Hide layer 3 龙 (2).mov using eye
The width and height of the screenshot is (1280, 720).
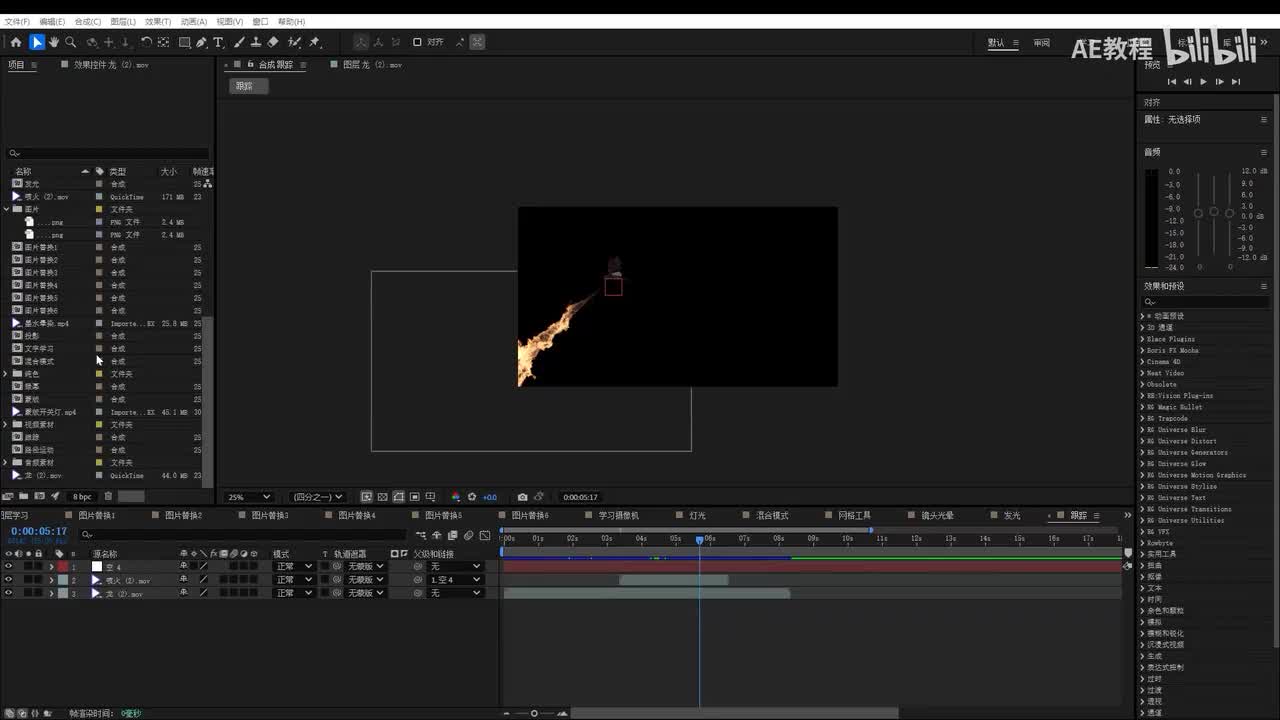click(x=9, y=593)
